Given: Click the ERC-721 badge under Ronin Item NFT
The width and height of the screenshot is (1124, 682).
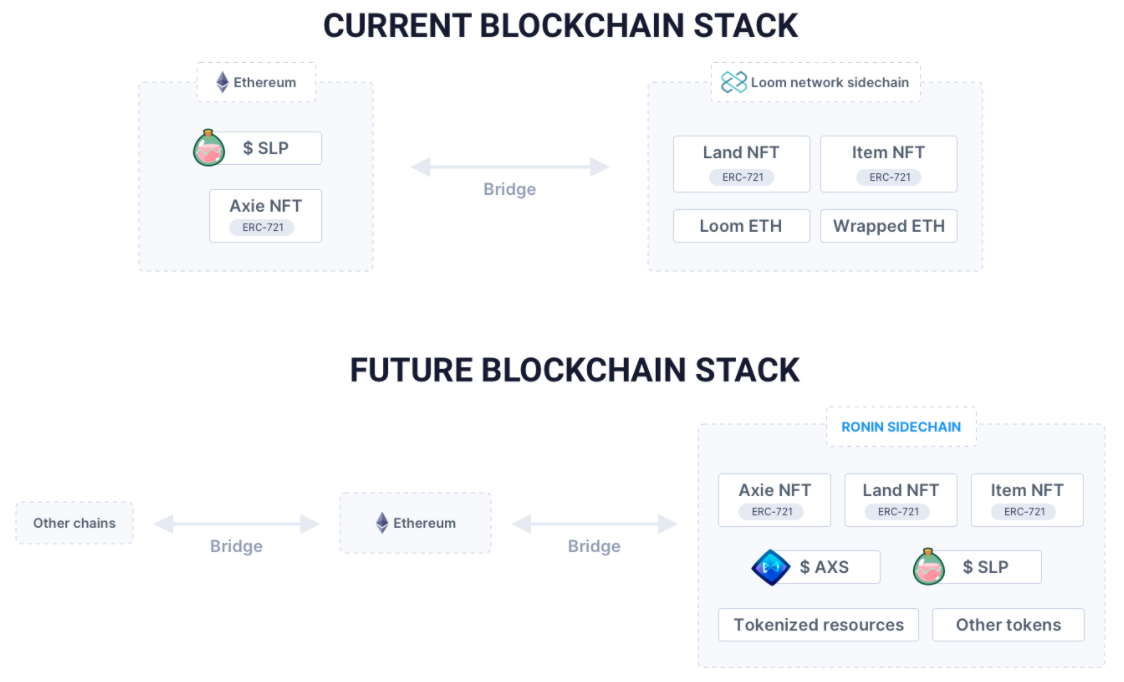Looking at the screenshot, I should 1024,511.
